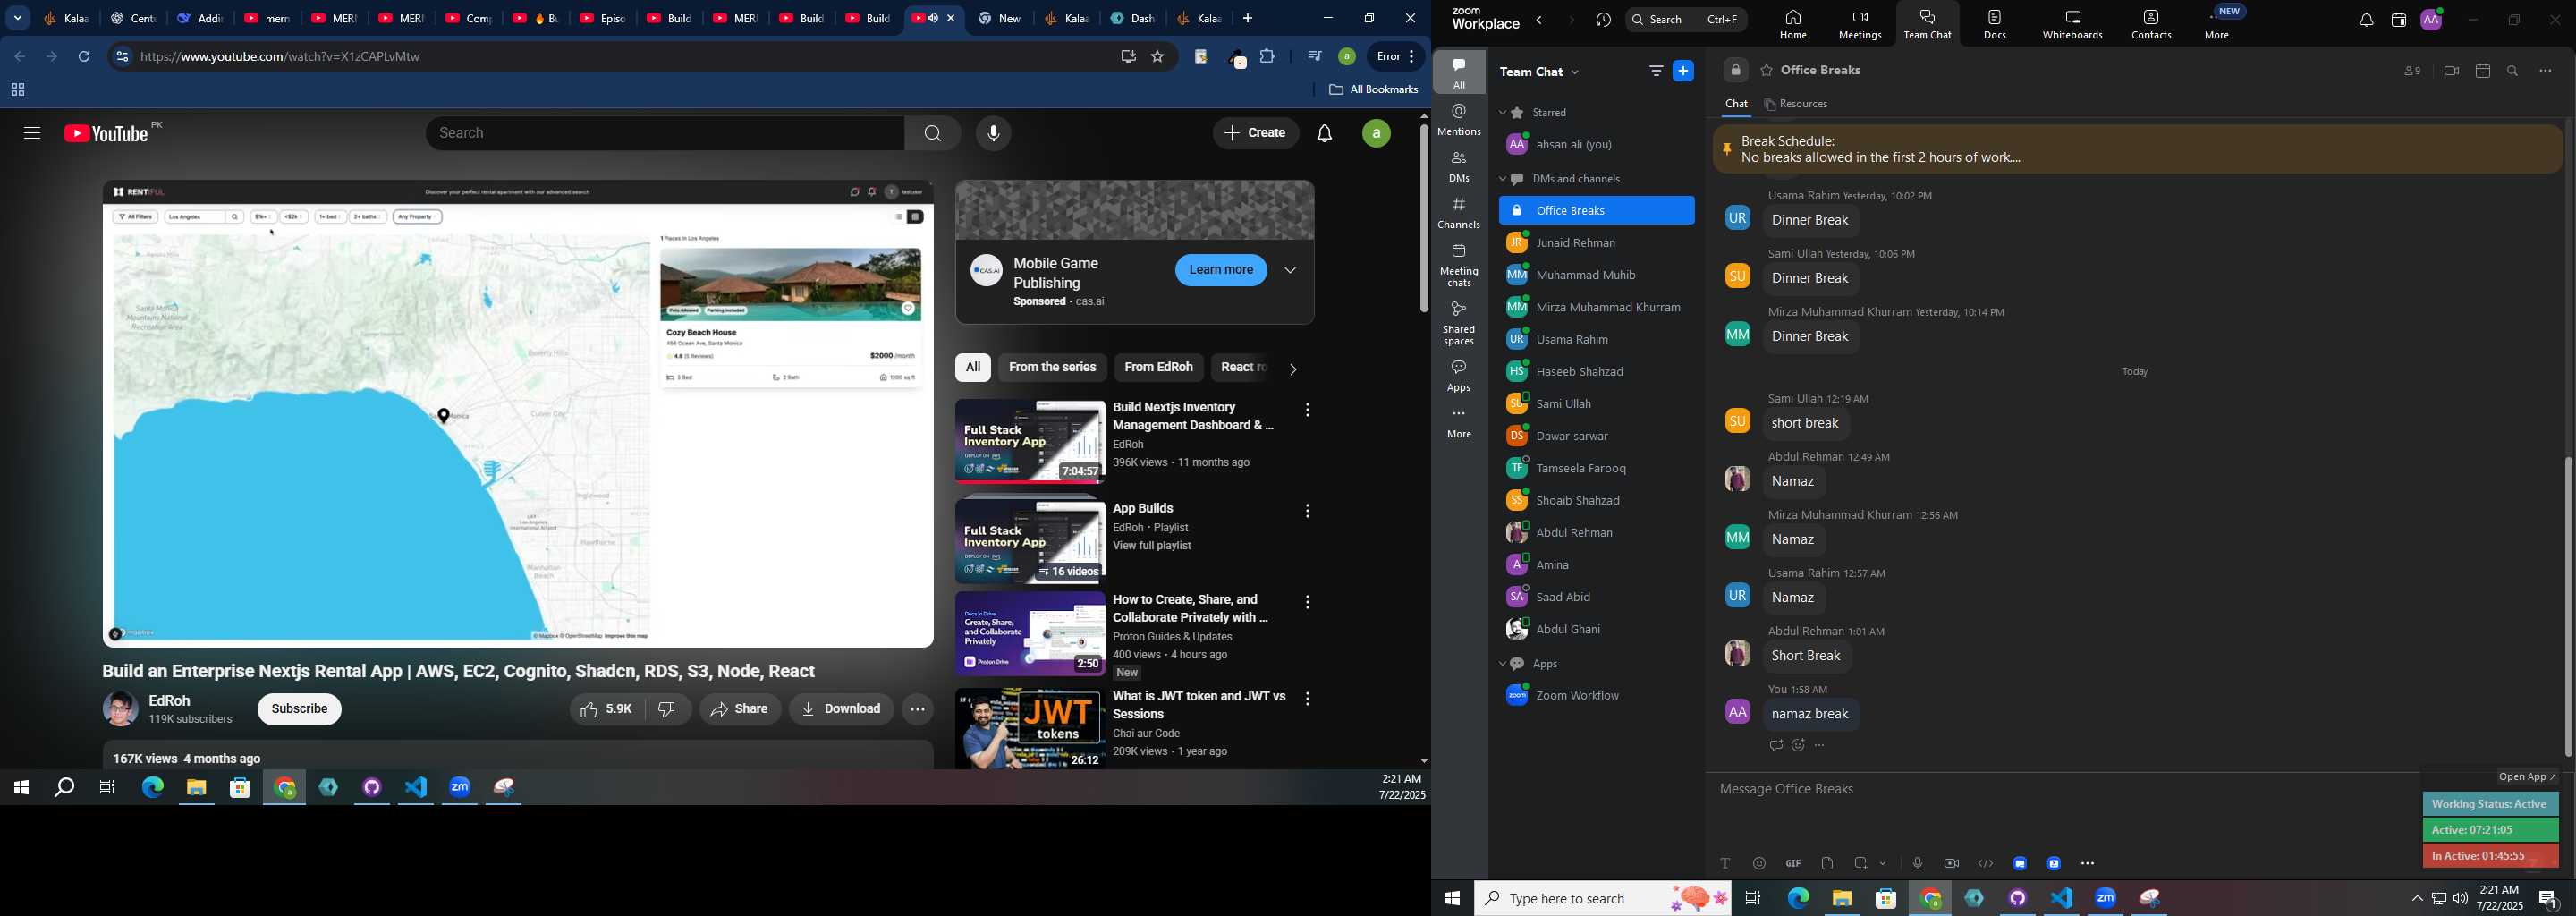Image resolution: width=2576 pixels, height=916 pixels.
Task: Click Learn more on the ad
Action: pos(1221,270)
